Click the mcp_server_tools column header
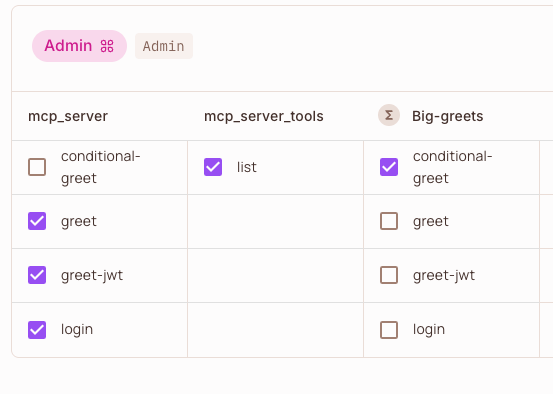This screenshot has height=394, width=553. click(264, 116)
